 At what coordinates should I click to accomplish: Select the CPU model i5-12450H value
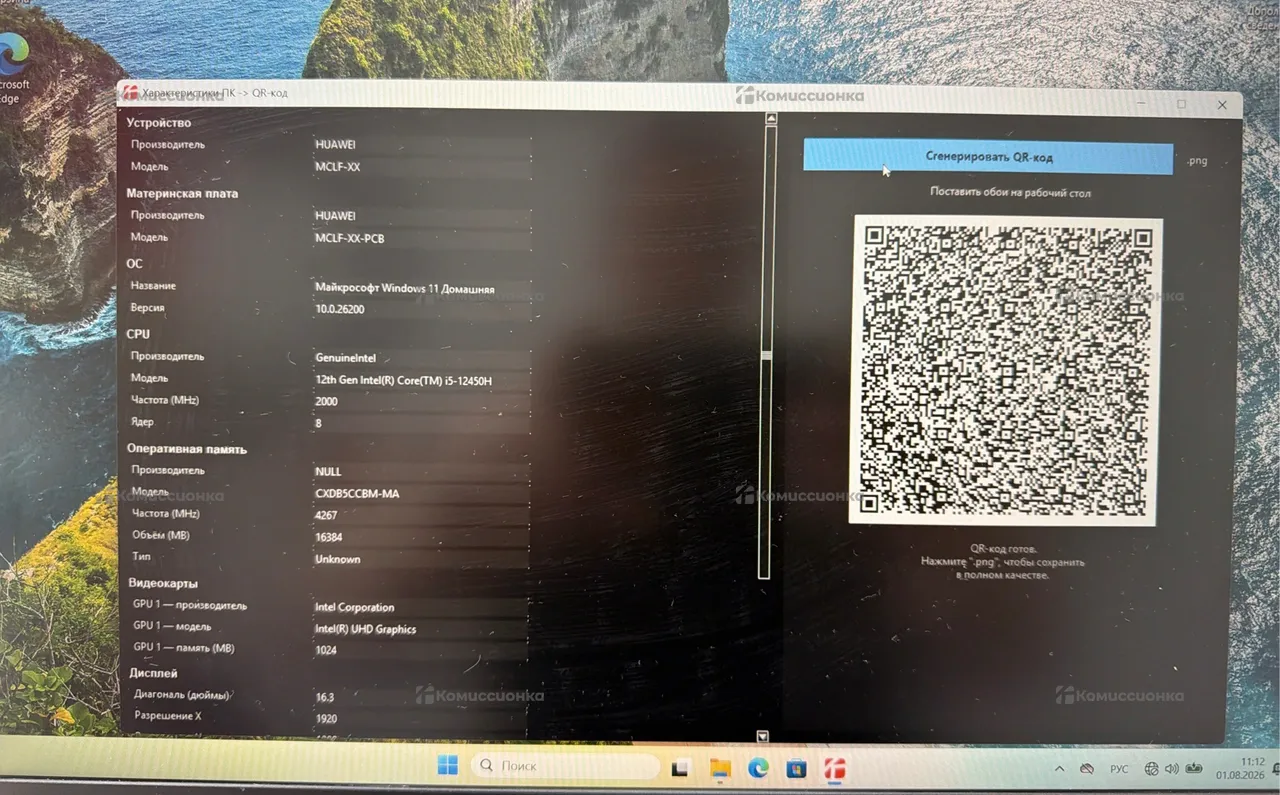[x=403, y=380]
